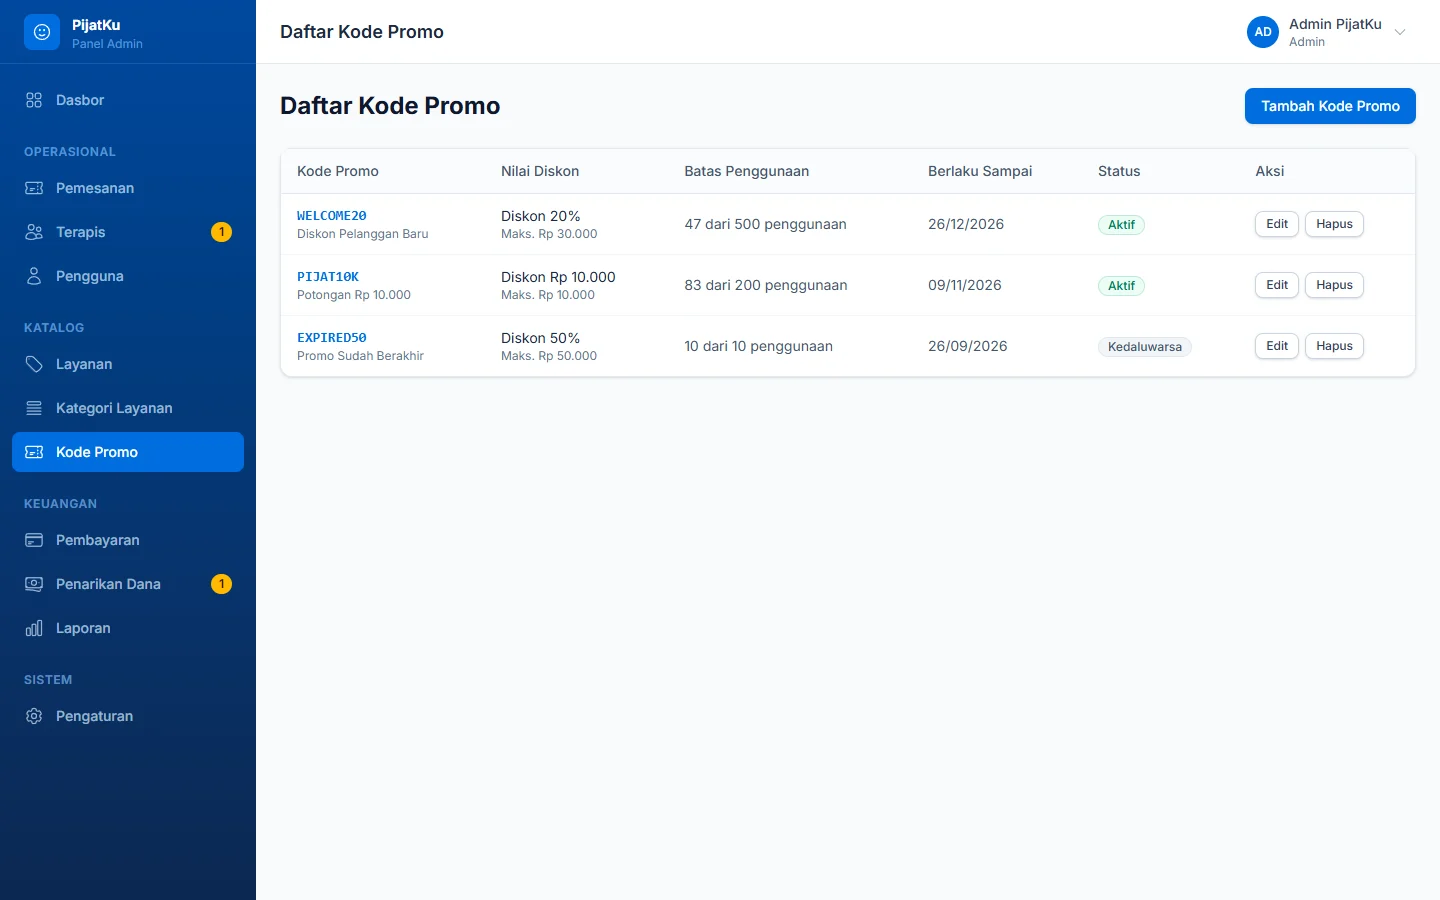1440x900 pixels.
Task: Go to the Pemesanan menu item
Action: pos(128,188)
